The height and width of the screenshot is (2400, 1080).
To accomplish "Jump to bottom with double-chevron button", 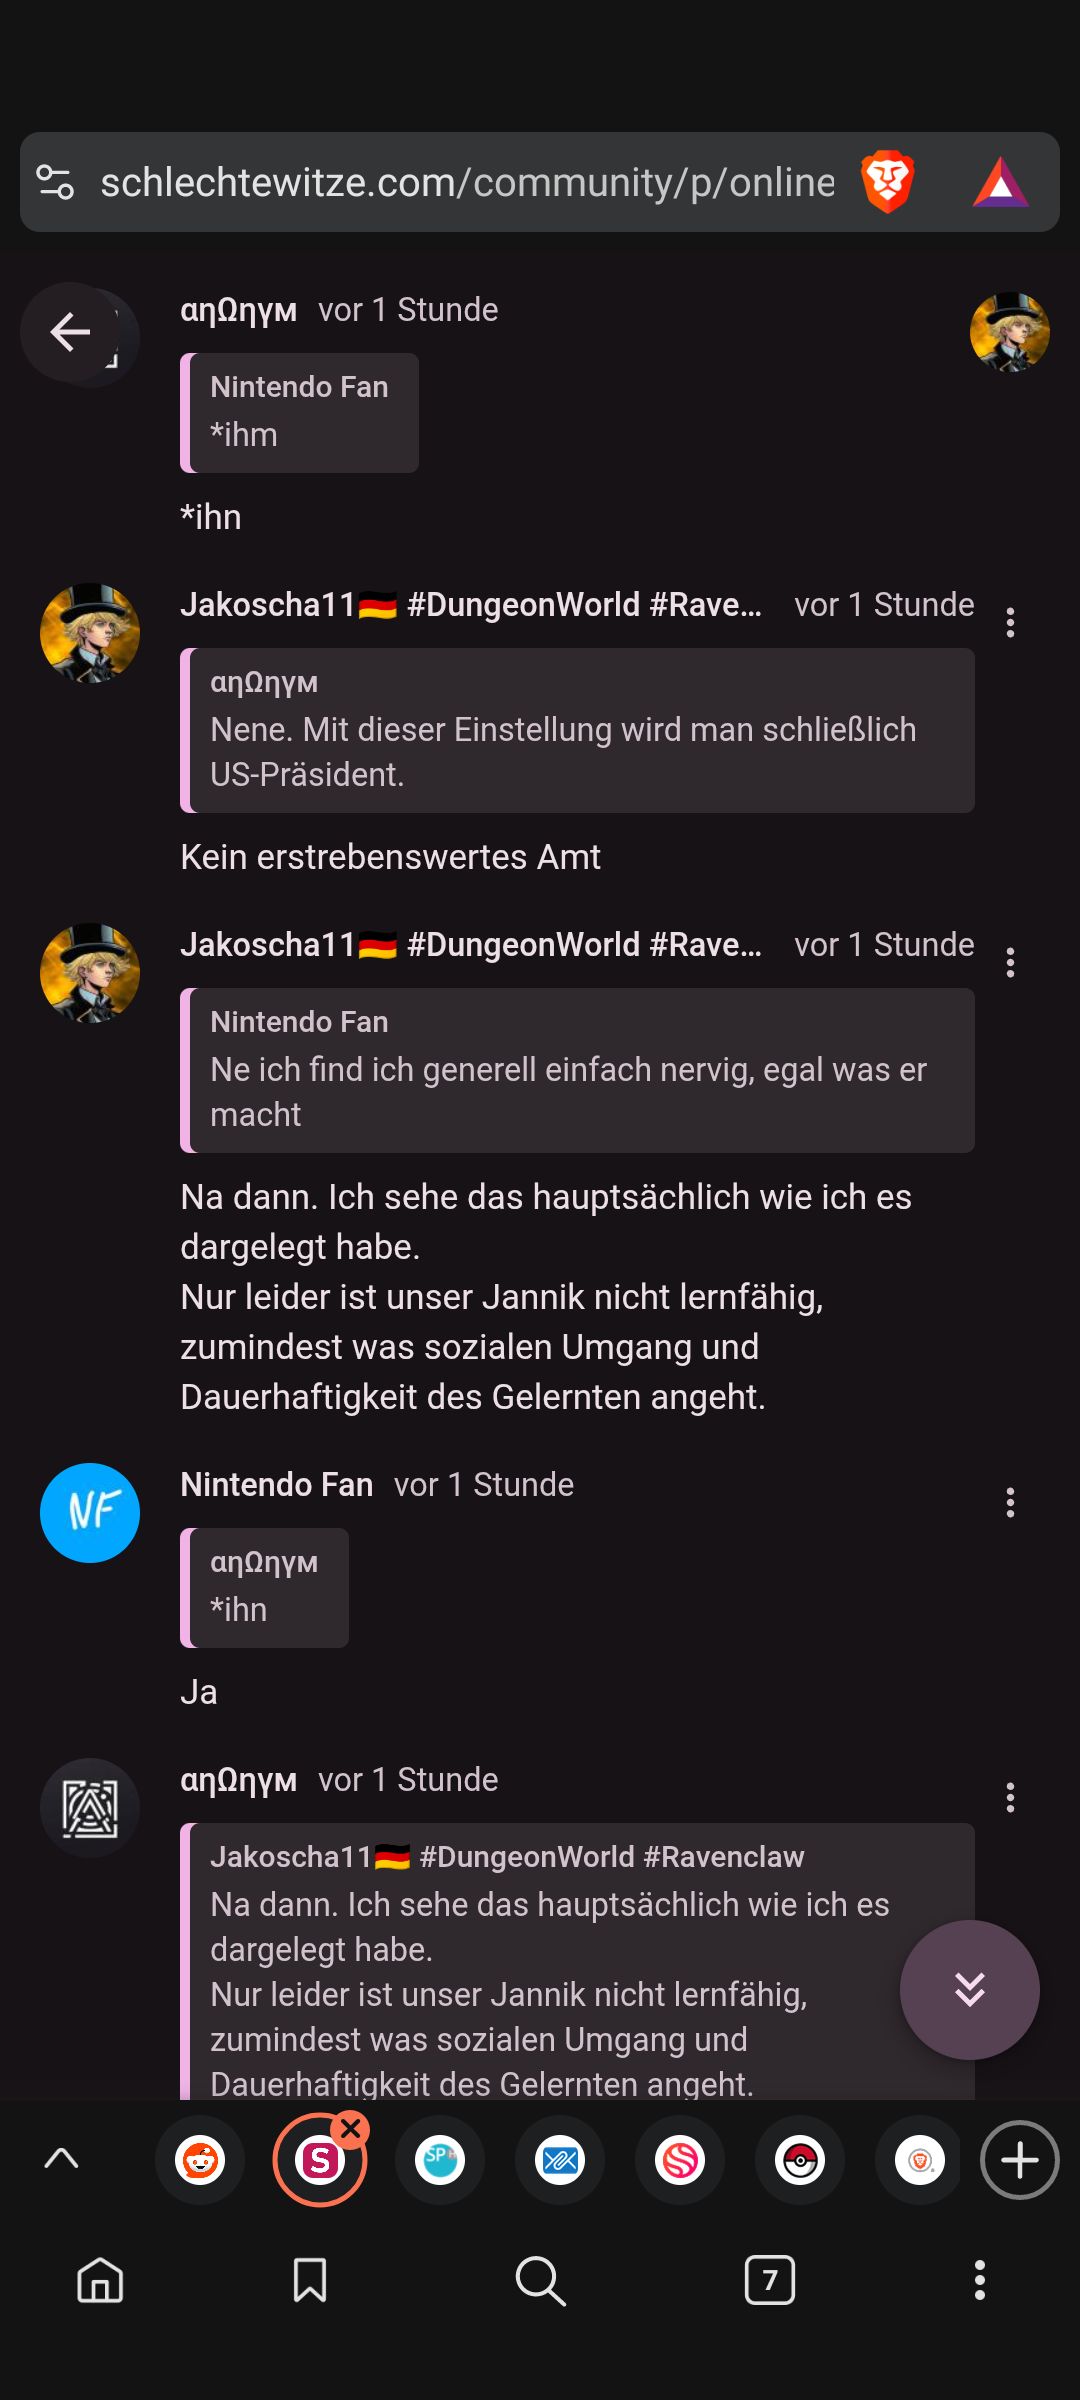I will coord(969,1989).
